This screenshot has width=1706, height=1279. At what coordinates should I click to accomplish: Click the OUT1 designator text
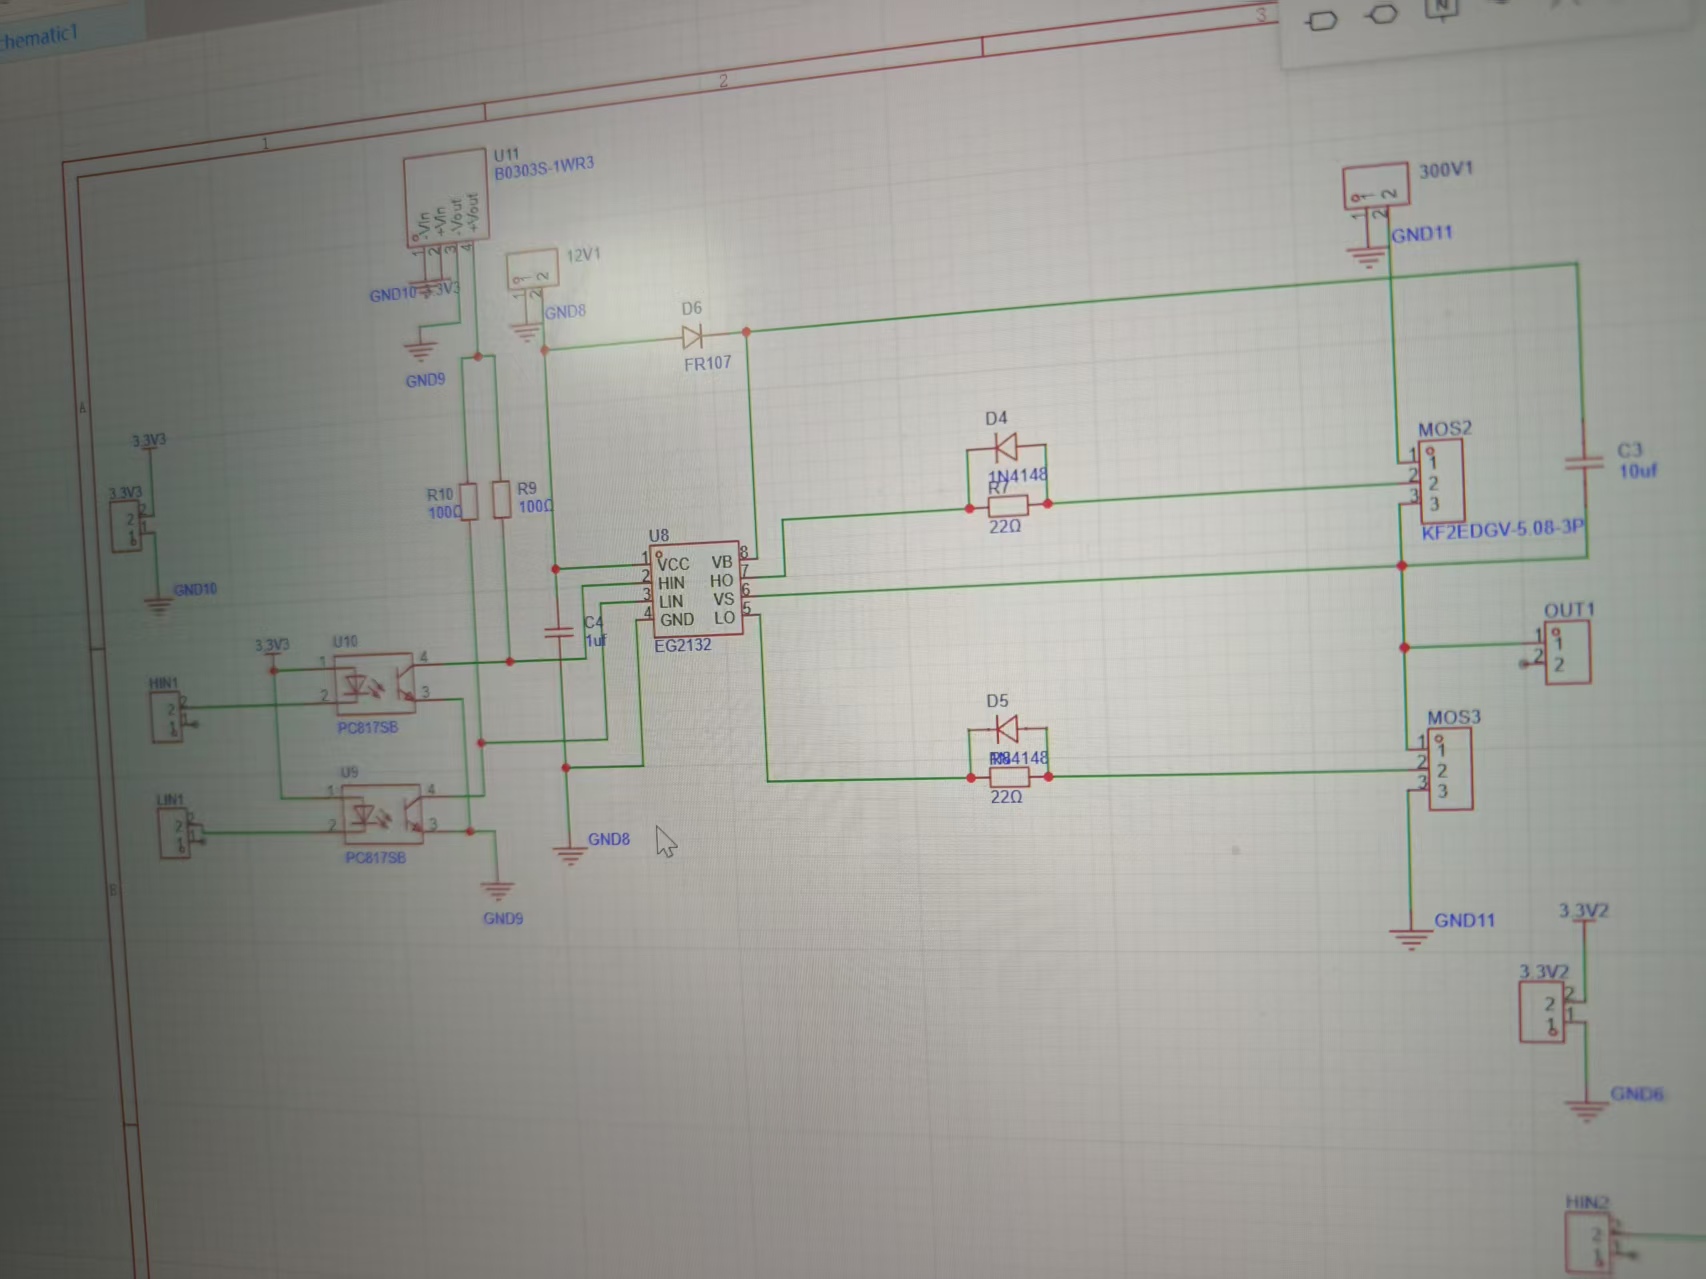pos(1569,610)
